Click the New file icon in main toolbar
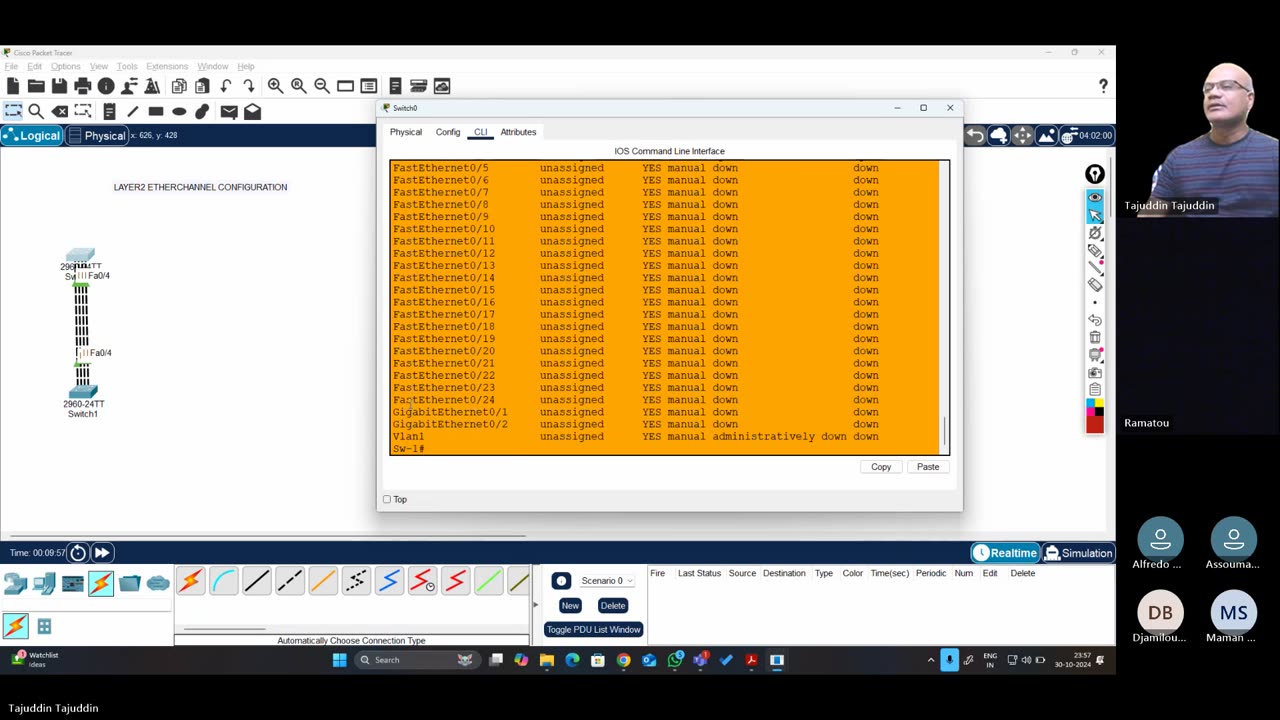This screenshot has height=720, width=1280. point(13,86)
